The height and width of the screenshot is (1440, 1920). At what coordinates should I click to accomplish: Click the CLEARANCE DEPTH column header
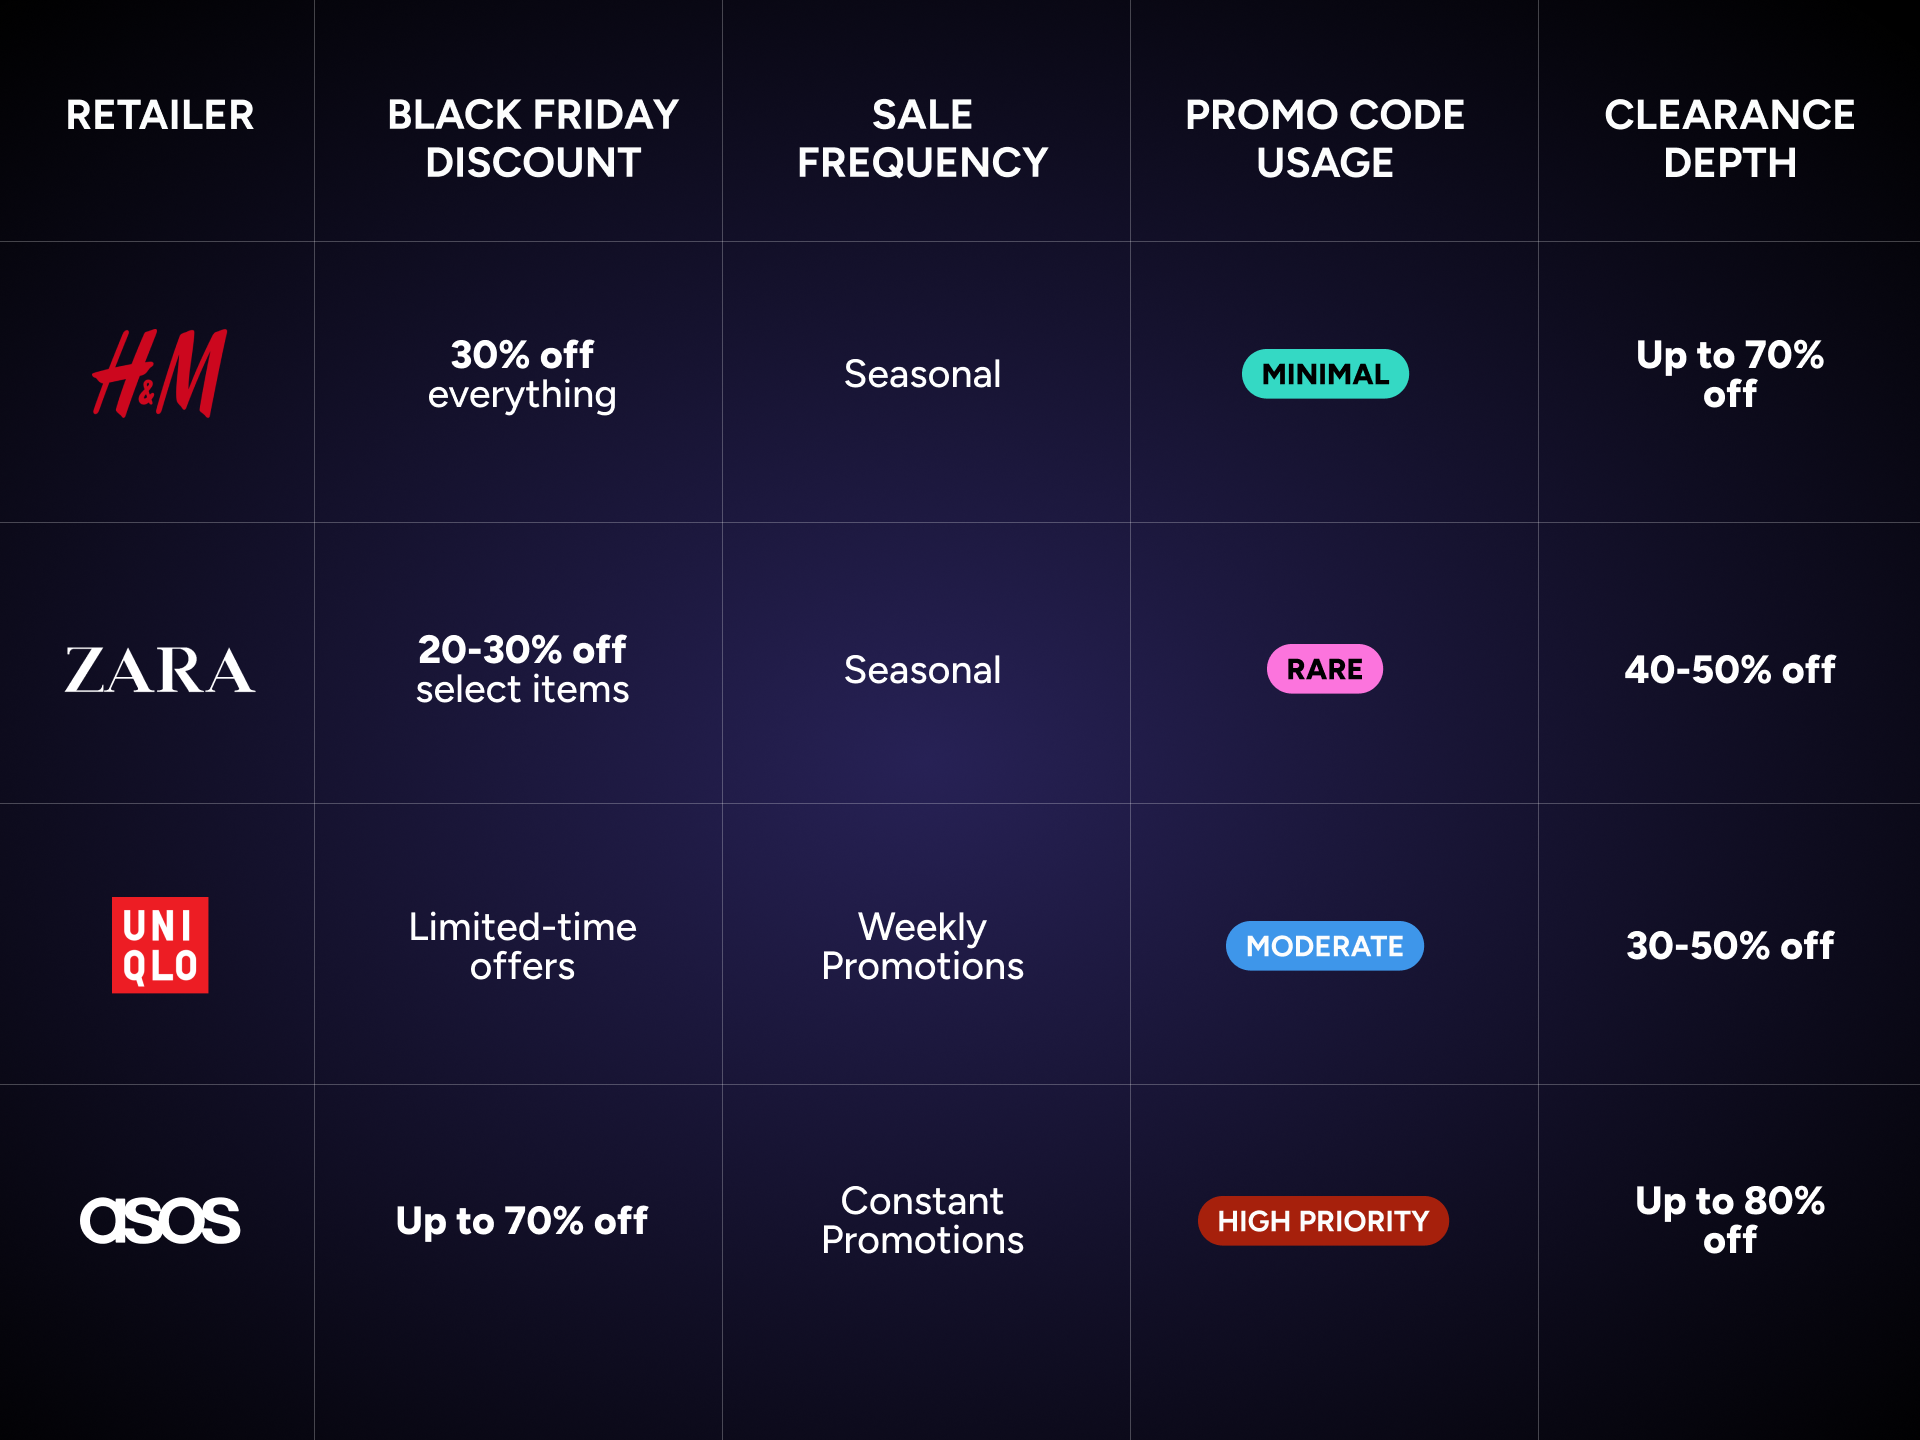click(x=1730, y=139)
